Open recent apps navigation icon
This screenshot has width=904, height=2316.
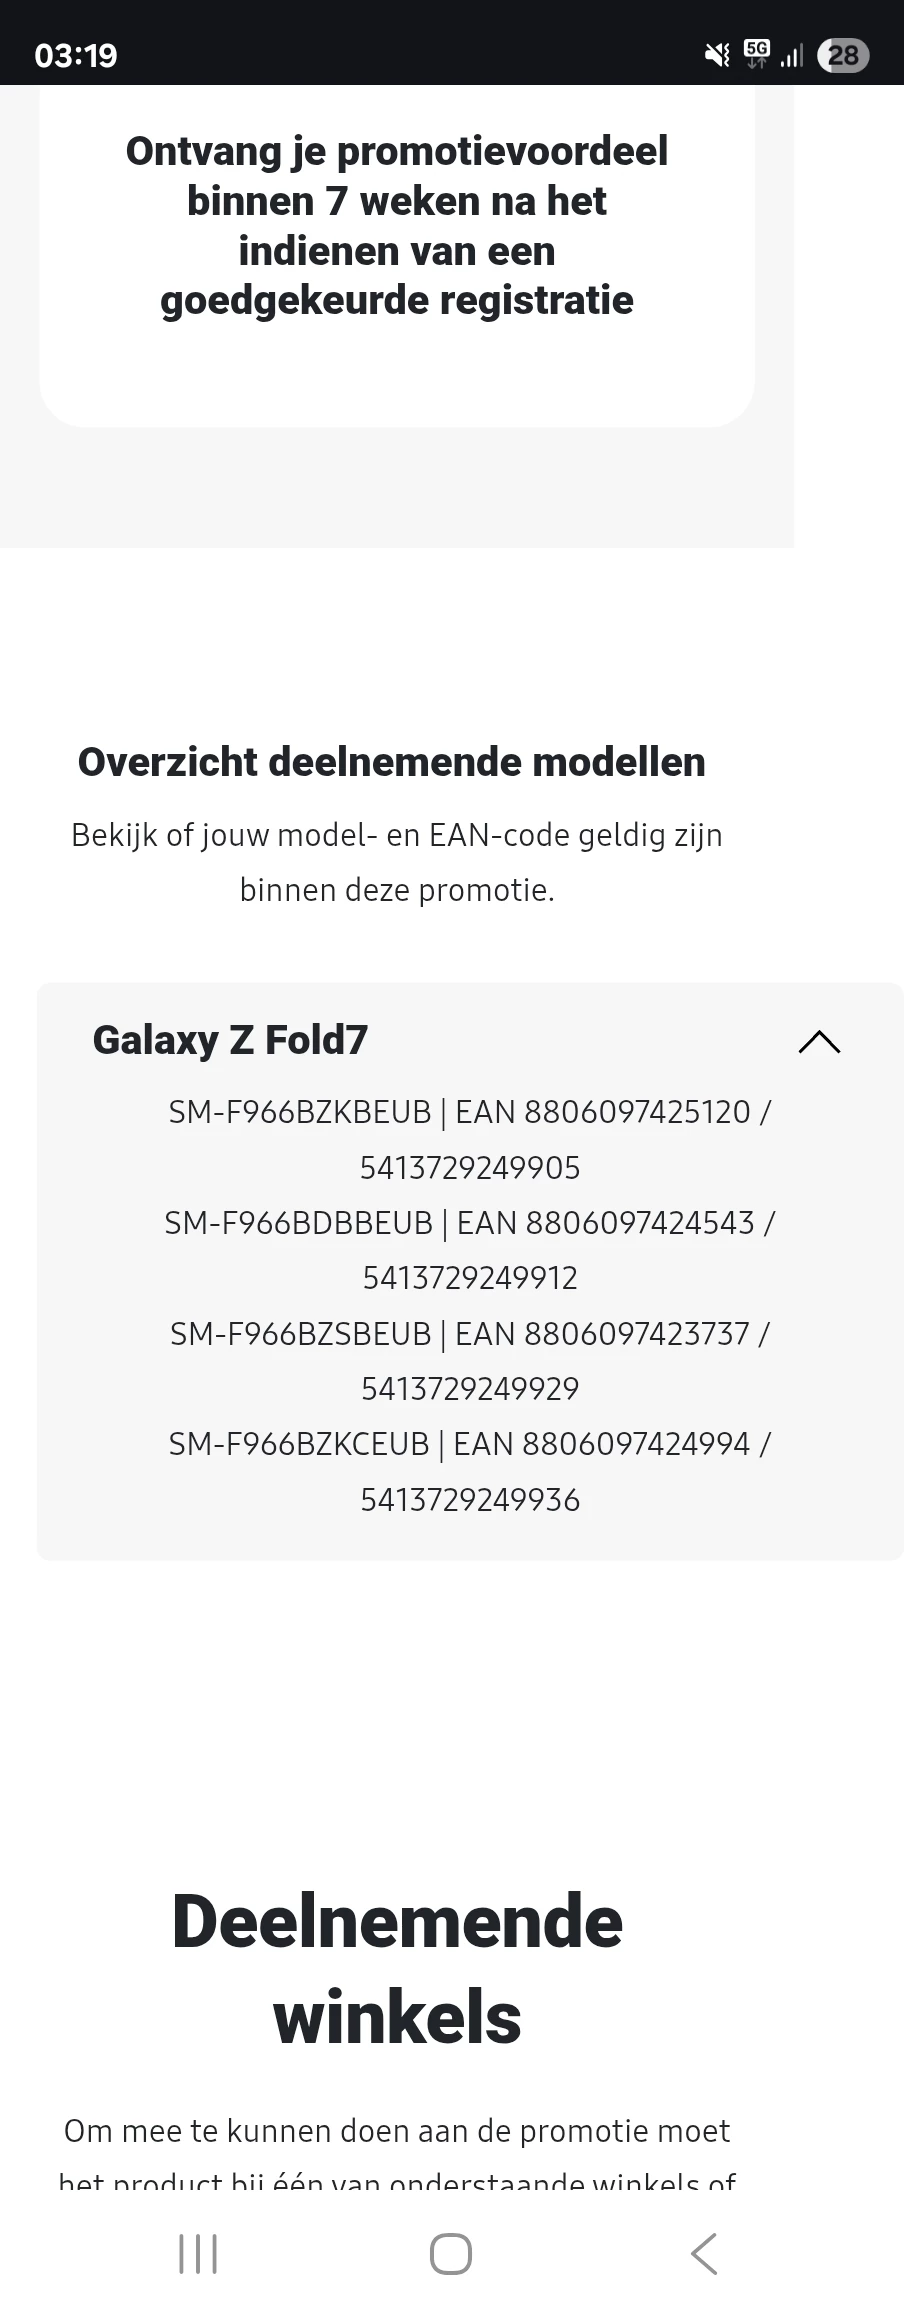click(x=198, y=2254)
